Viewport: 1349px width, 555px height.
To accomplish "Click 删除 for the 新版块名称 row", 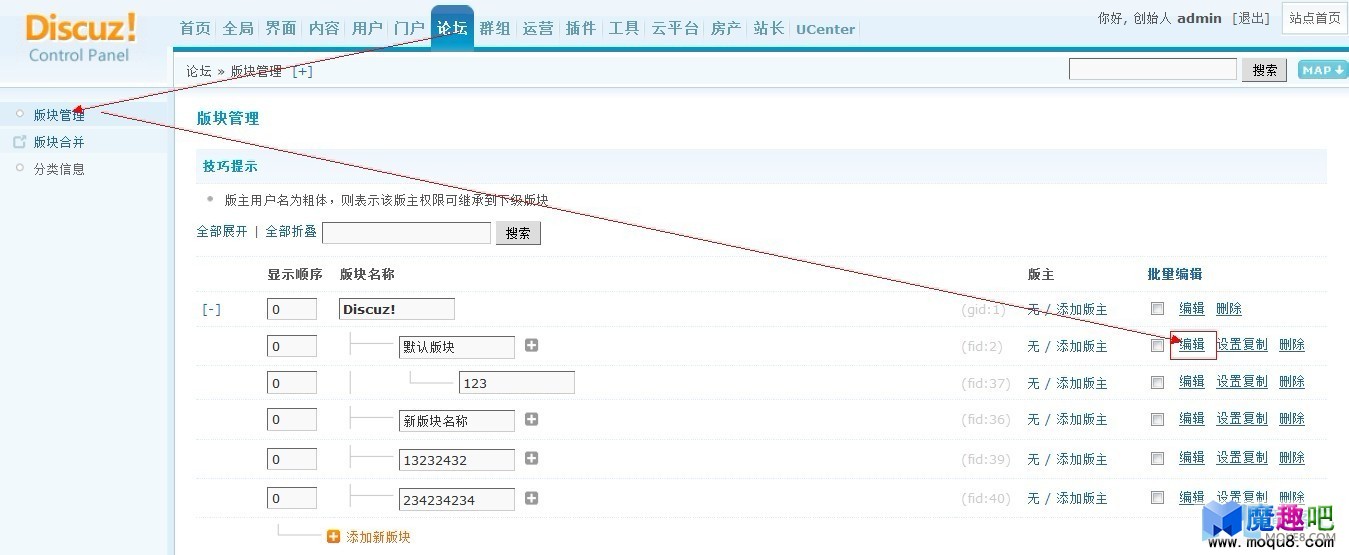I will tap(1292, 418).
